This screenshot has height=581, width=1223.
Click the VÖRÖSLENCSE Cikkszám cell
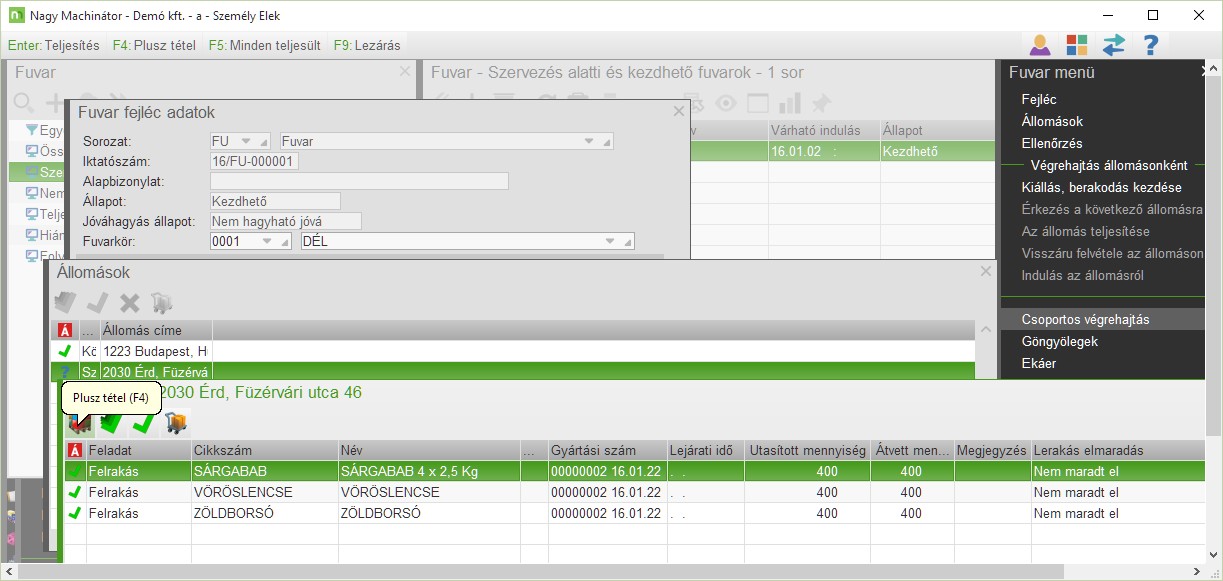coord(264,492)
